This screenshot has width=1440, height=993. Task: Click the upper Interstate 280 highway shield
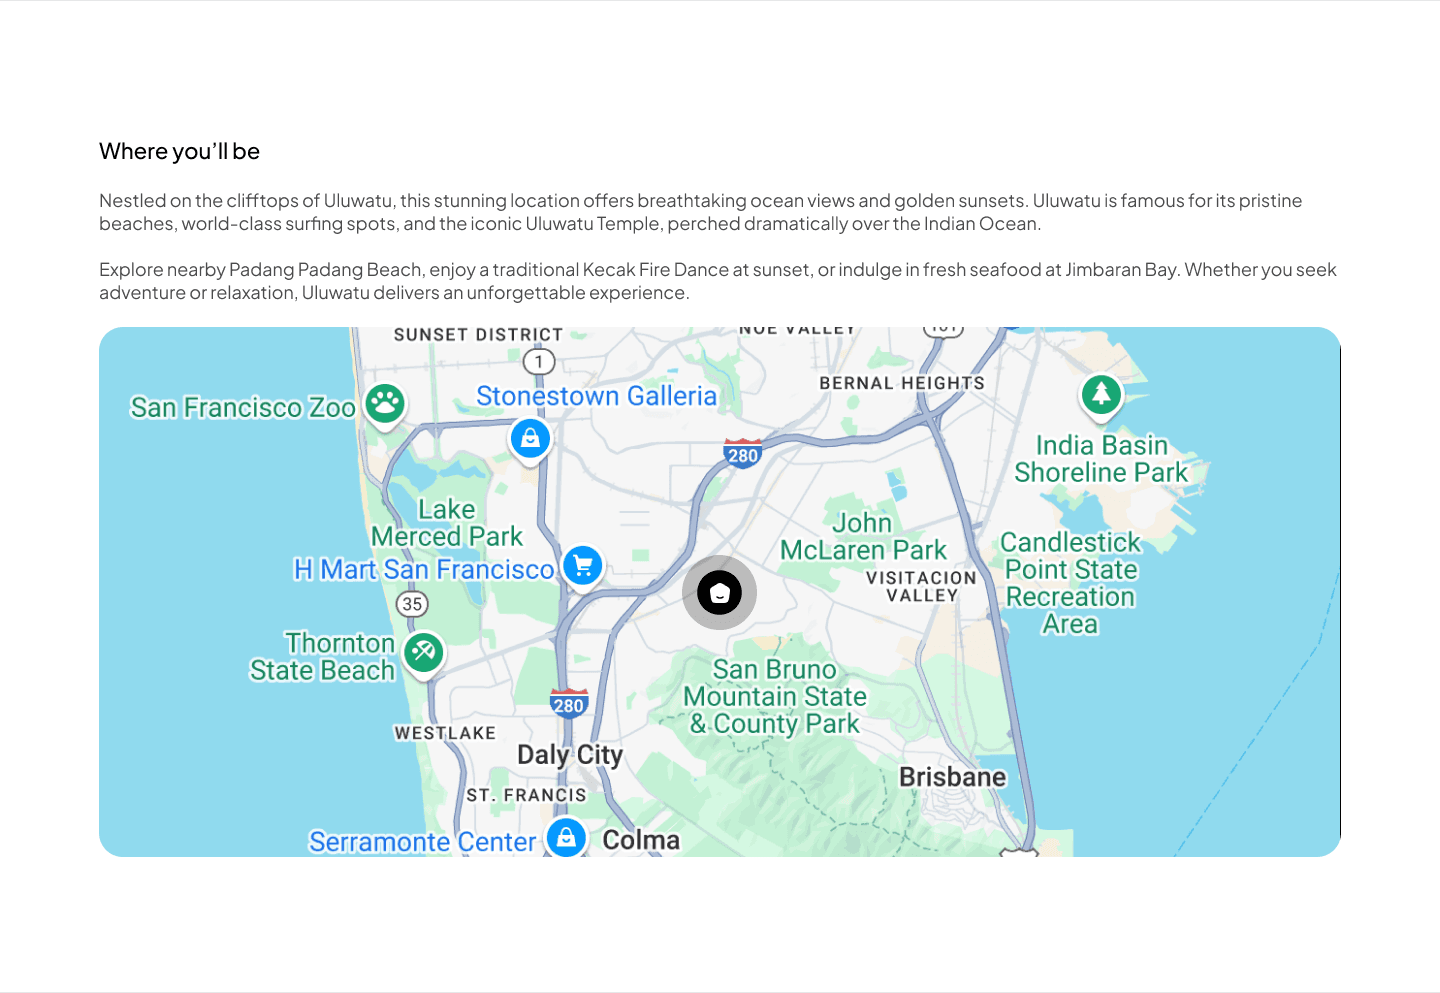point(743,454)
